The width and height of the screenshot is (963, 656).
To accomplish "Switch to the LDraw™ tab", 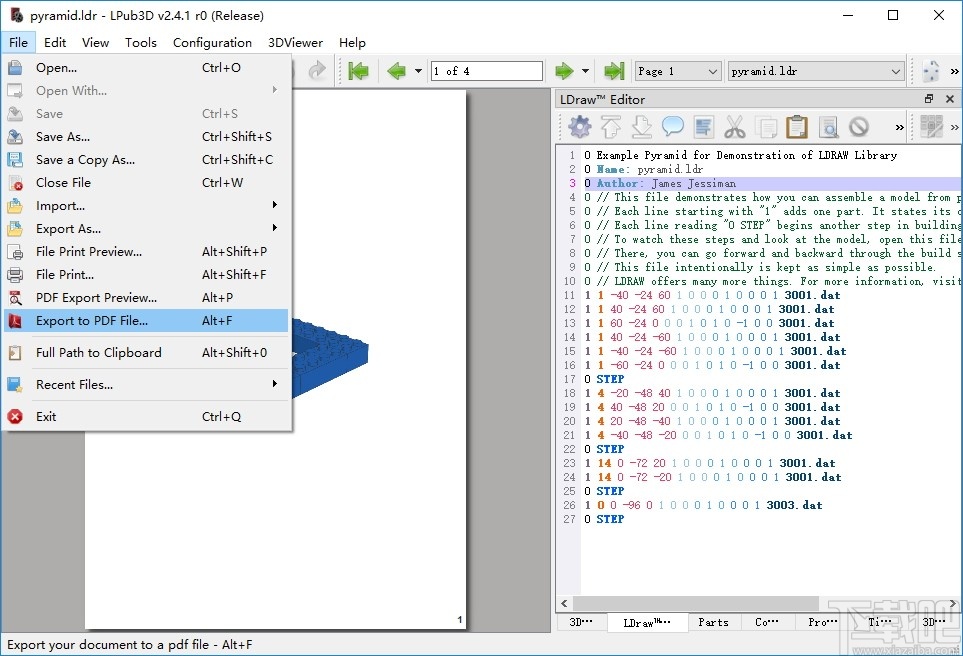I will [x=647, y=622].
